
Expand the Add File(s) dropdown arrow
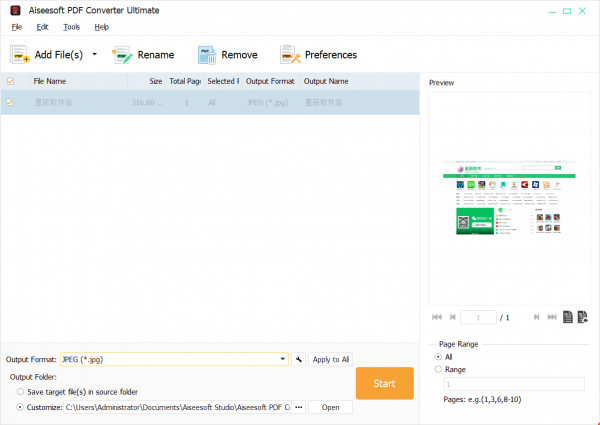coord(94,54)
